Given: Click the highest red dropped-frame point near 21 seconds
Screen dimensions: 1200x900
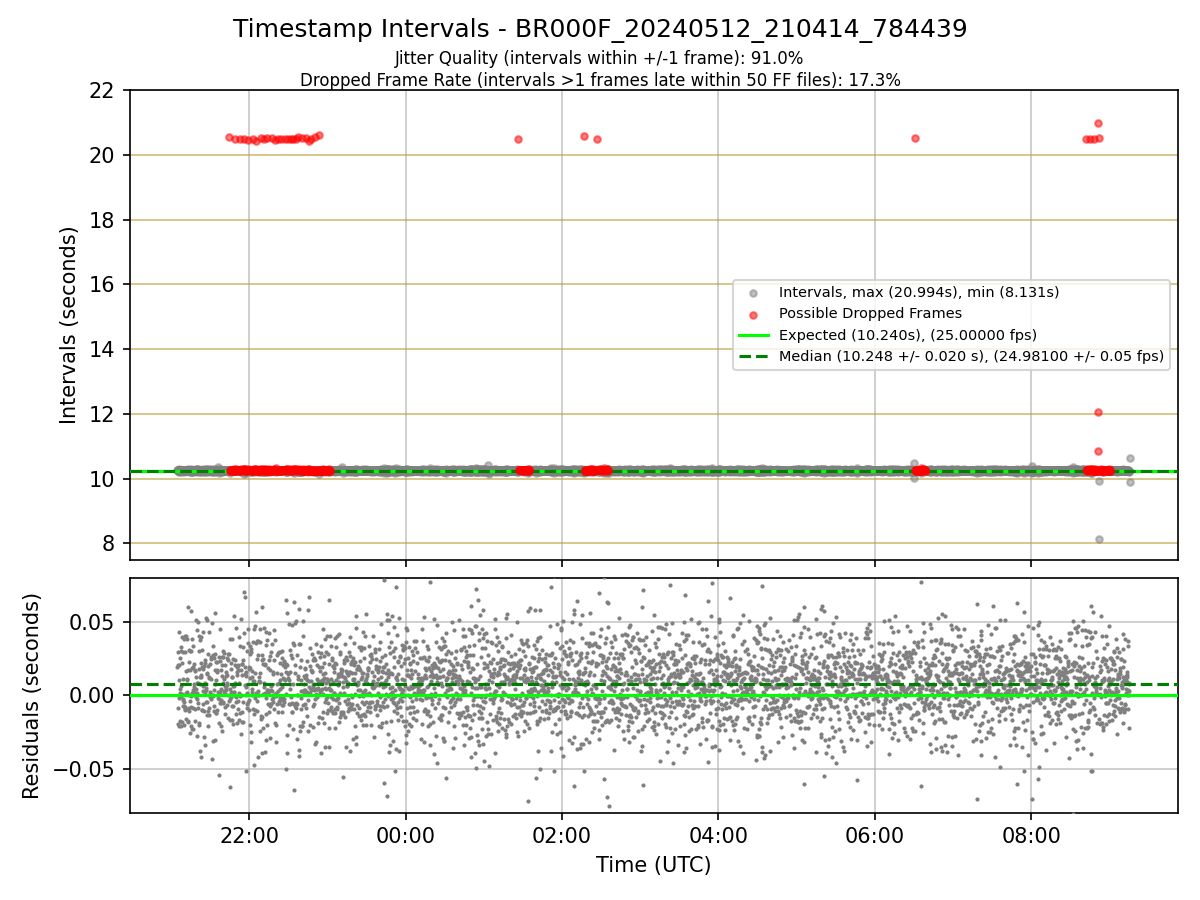Looking at the screenshot, I should pyautogui.click(x=1098, y=123).
